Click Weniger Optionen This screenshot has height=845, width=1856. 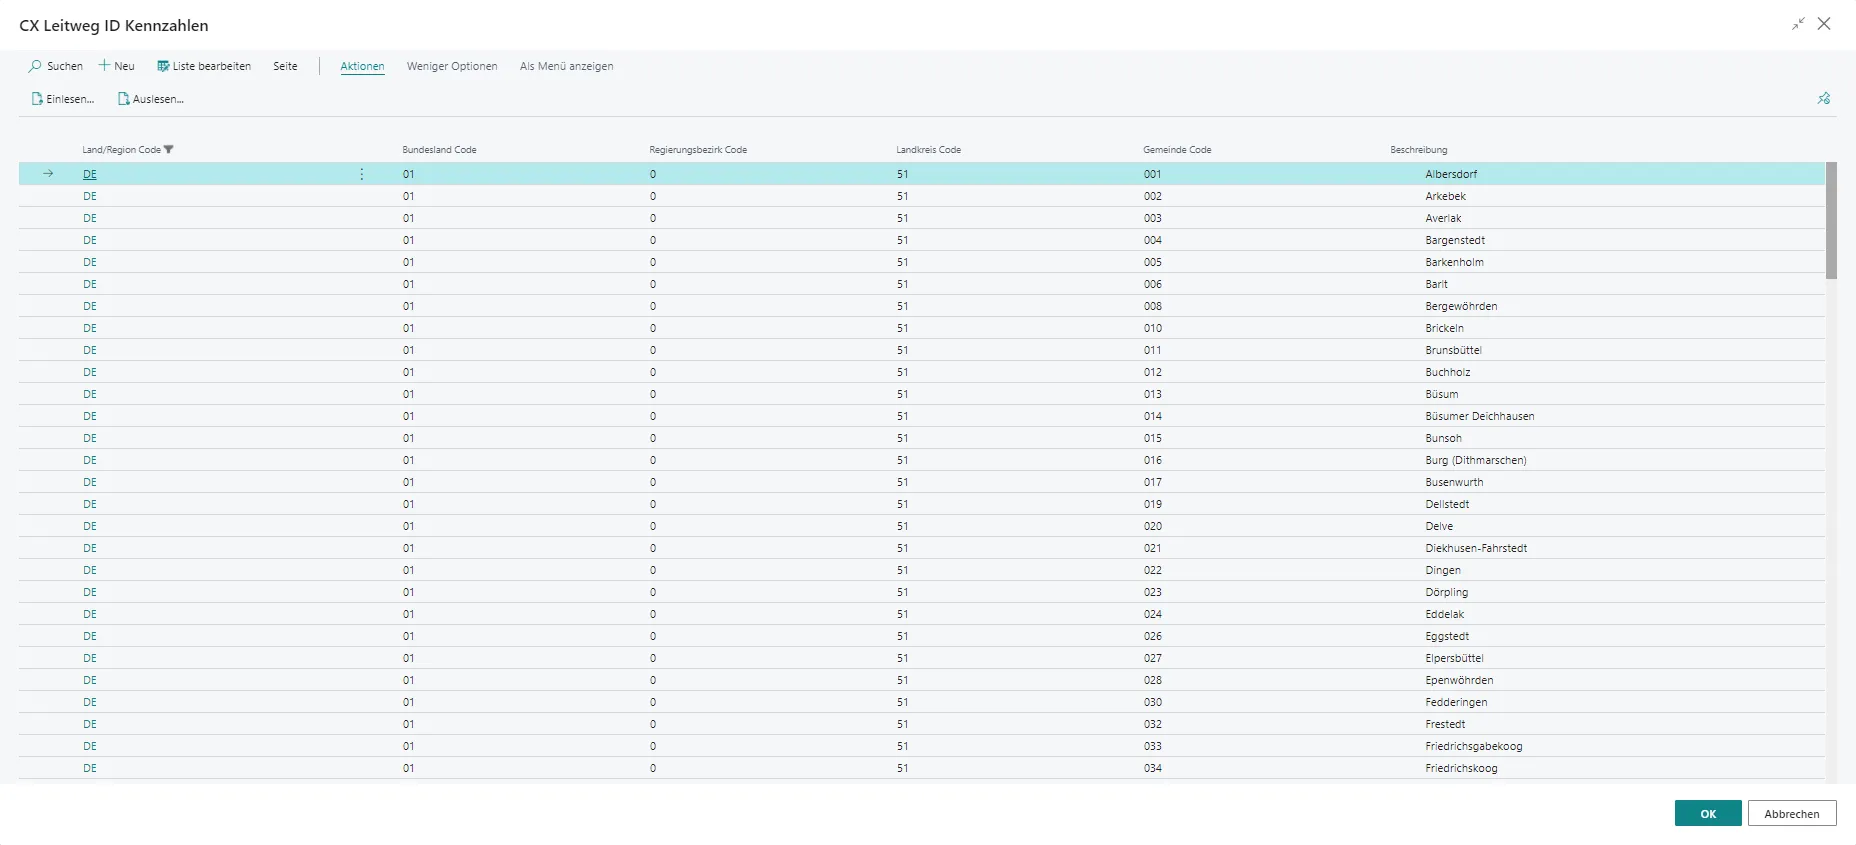[x=451, y=66]
